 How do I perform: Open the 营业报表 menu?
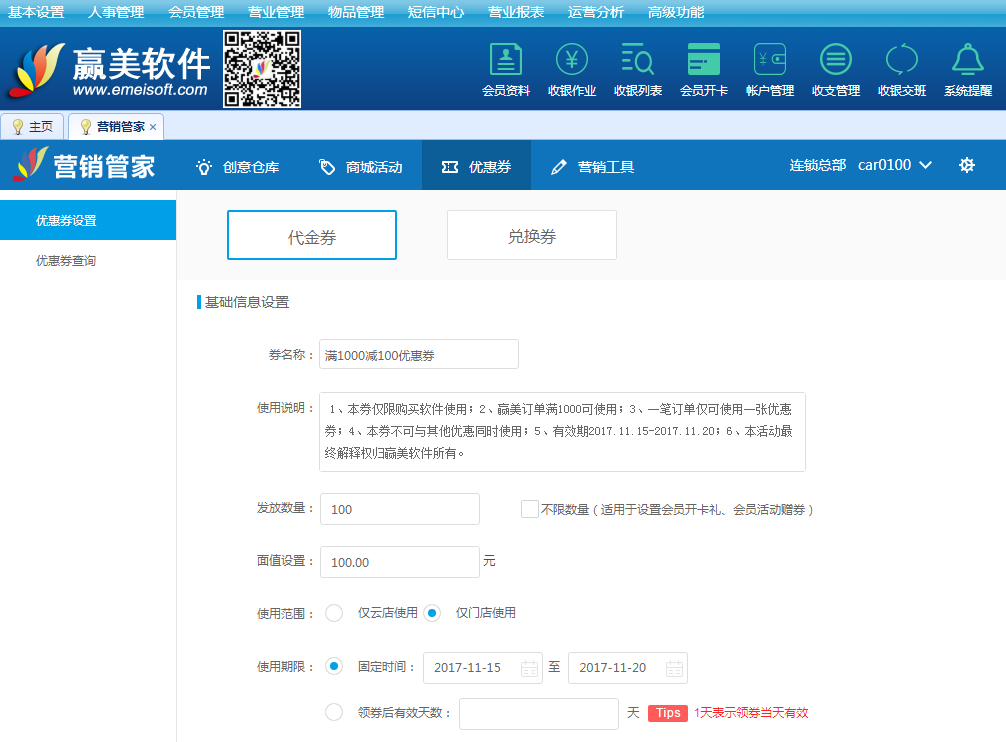pos(516,12)
